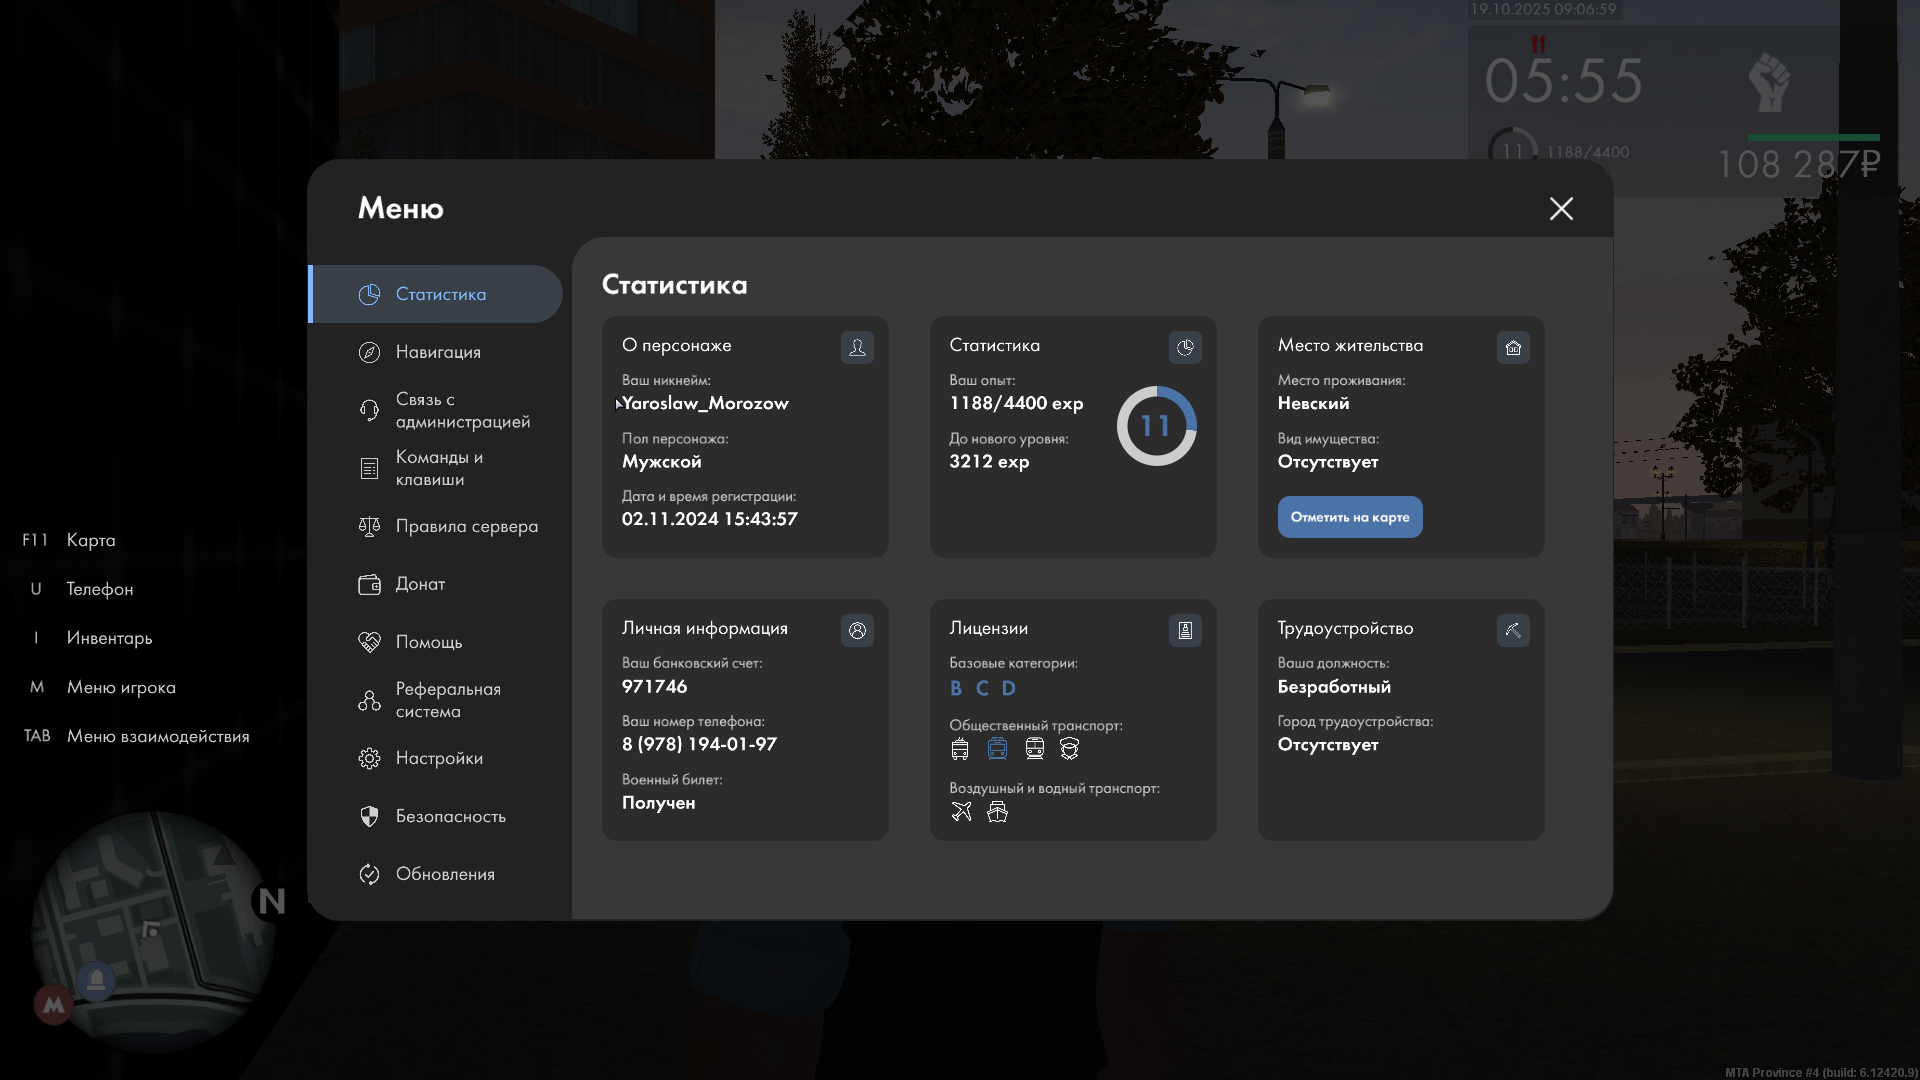Select the Донат menu item
The image size is (1920, 1080).
coord(420,584)
